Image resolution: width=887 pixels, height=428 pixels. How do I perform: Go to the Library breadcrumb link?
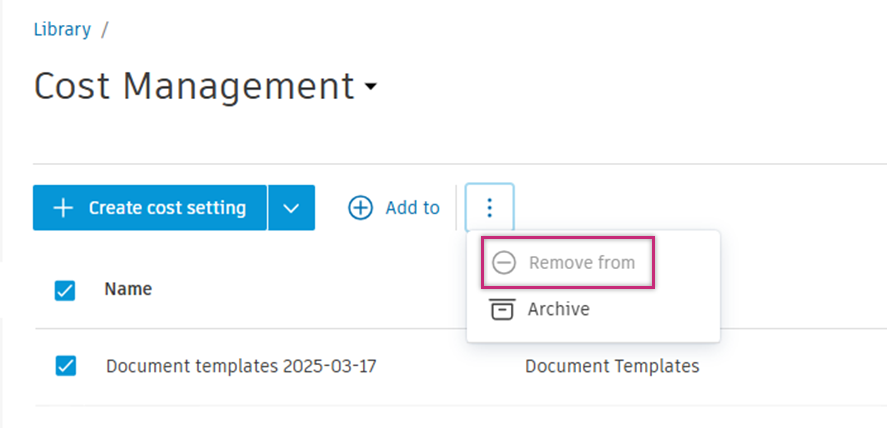[x=62, y=29]
